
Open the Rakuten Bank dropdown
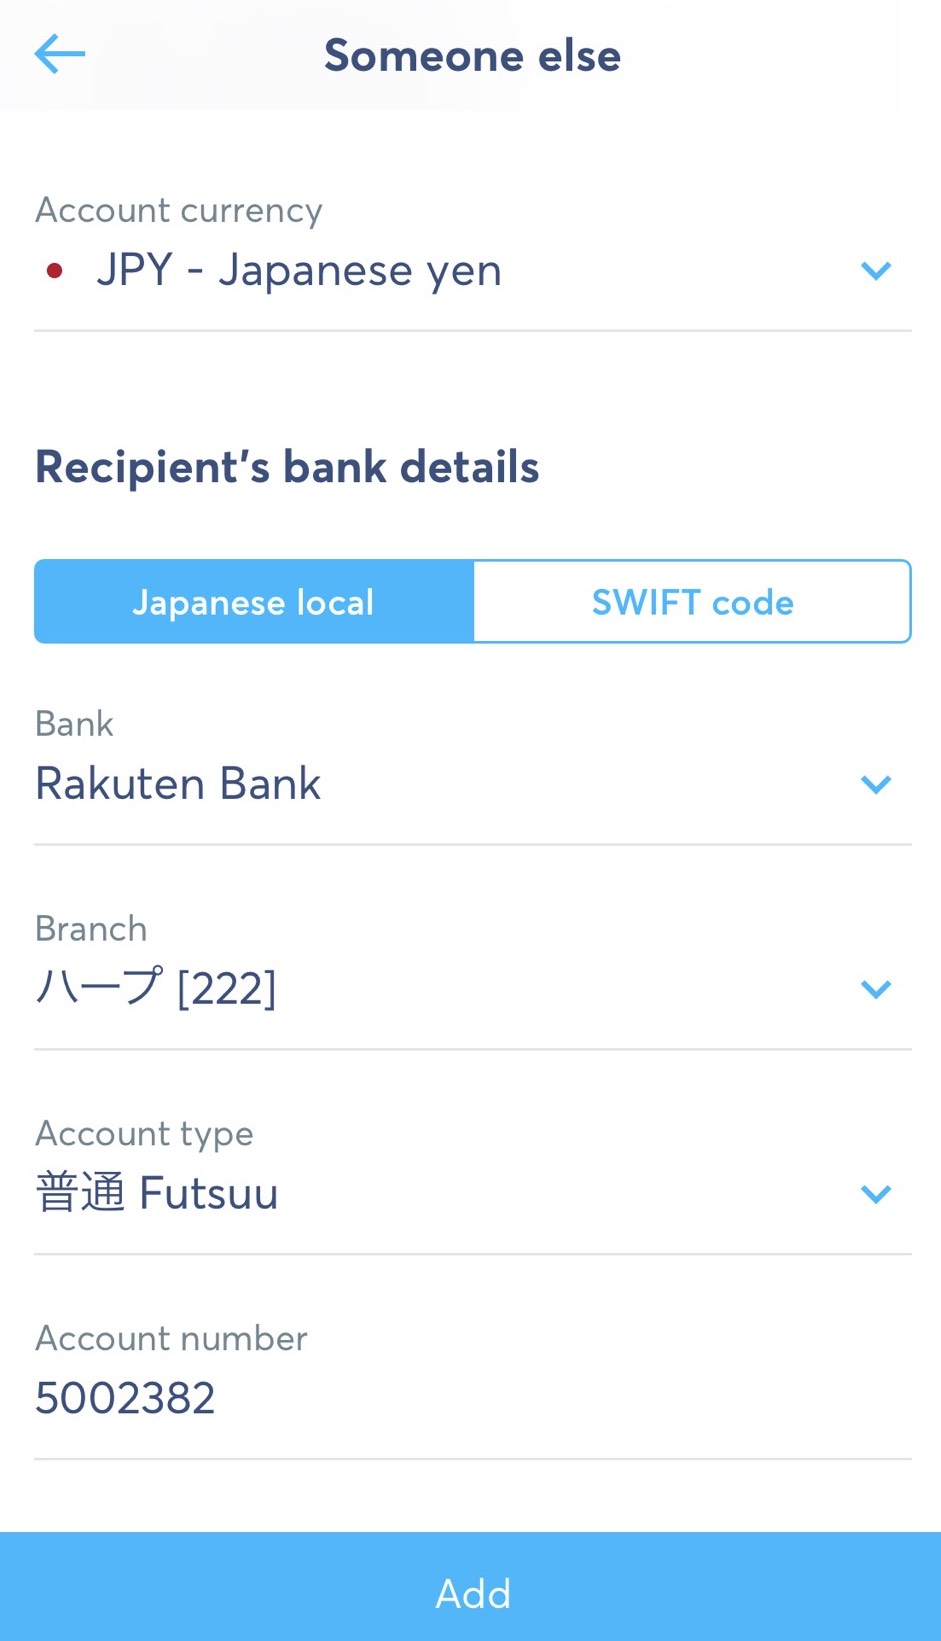coord(178,785)
